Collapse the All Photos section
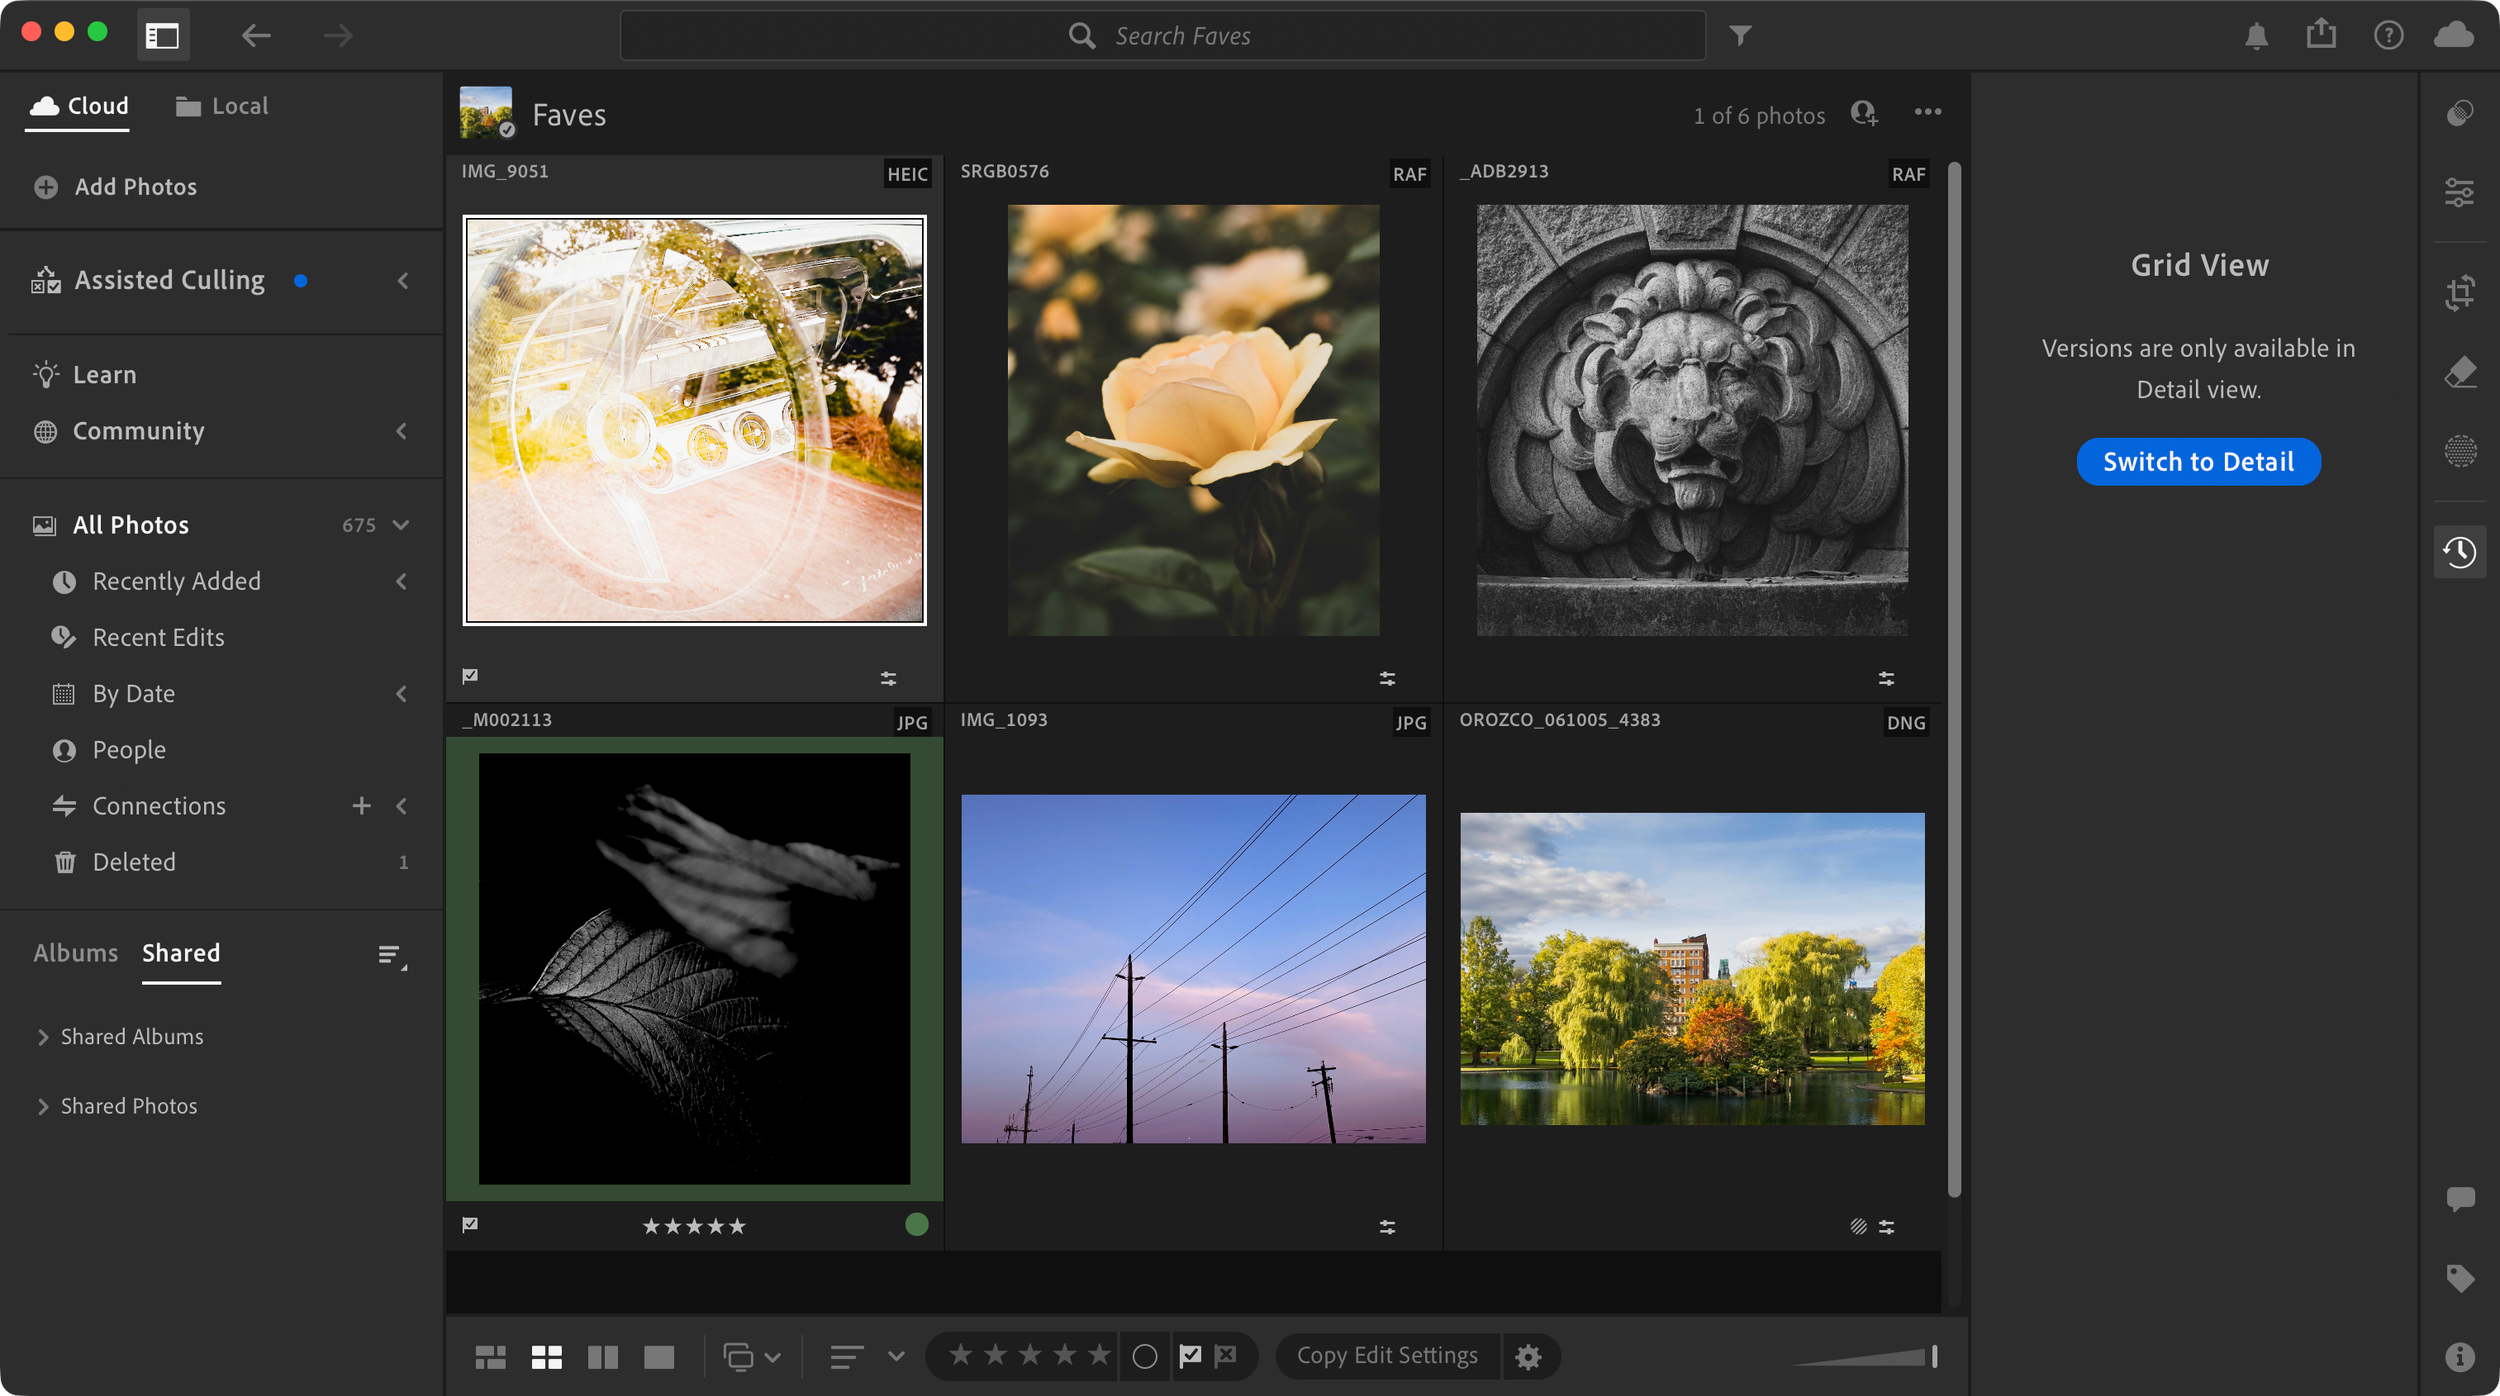The width and height of the screenshot is (2500, 1396). [401, 525]
